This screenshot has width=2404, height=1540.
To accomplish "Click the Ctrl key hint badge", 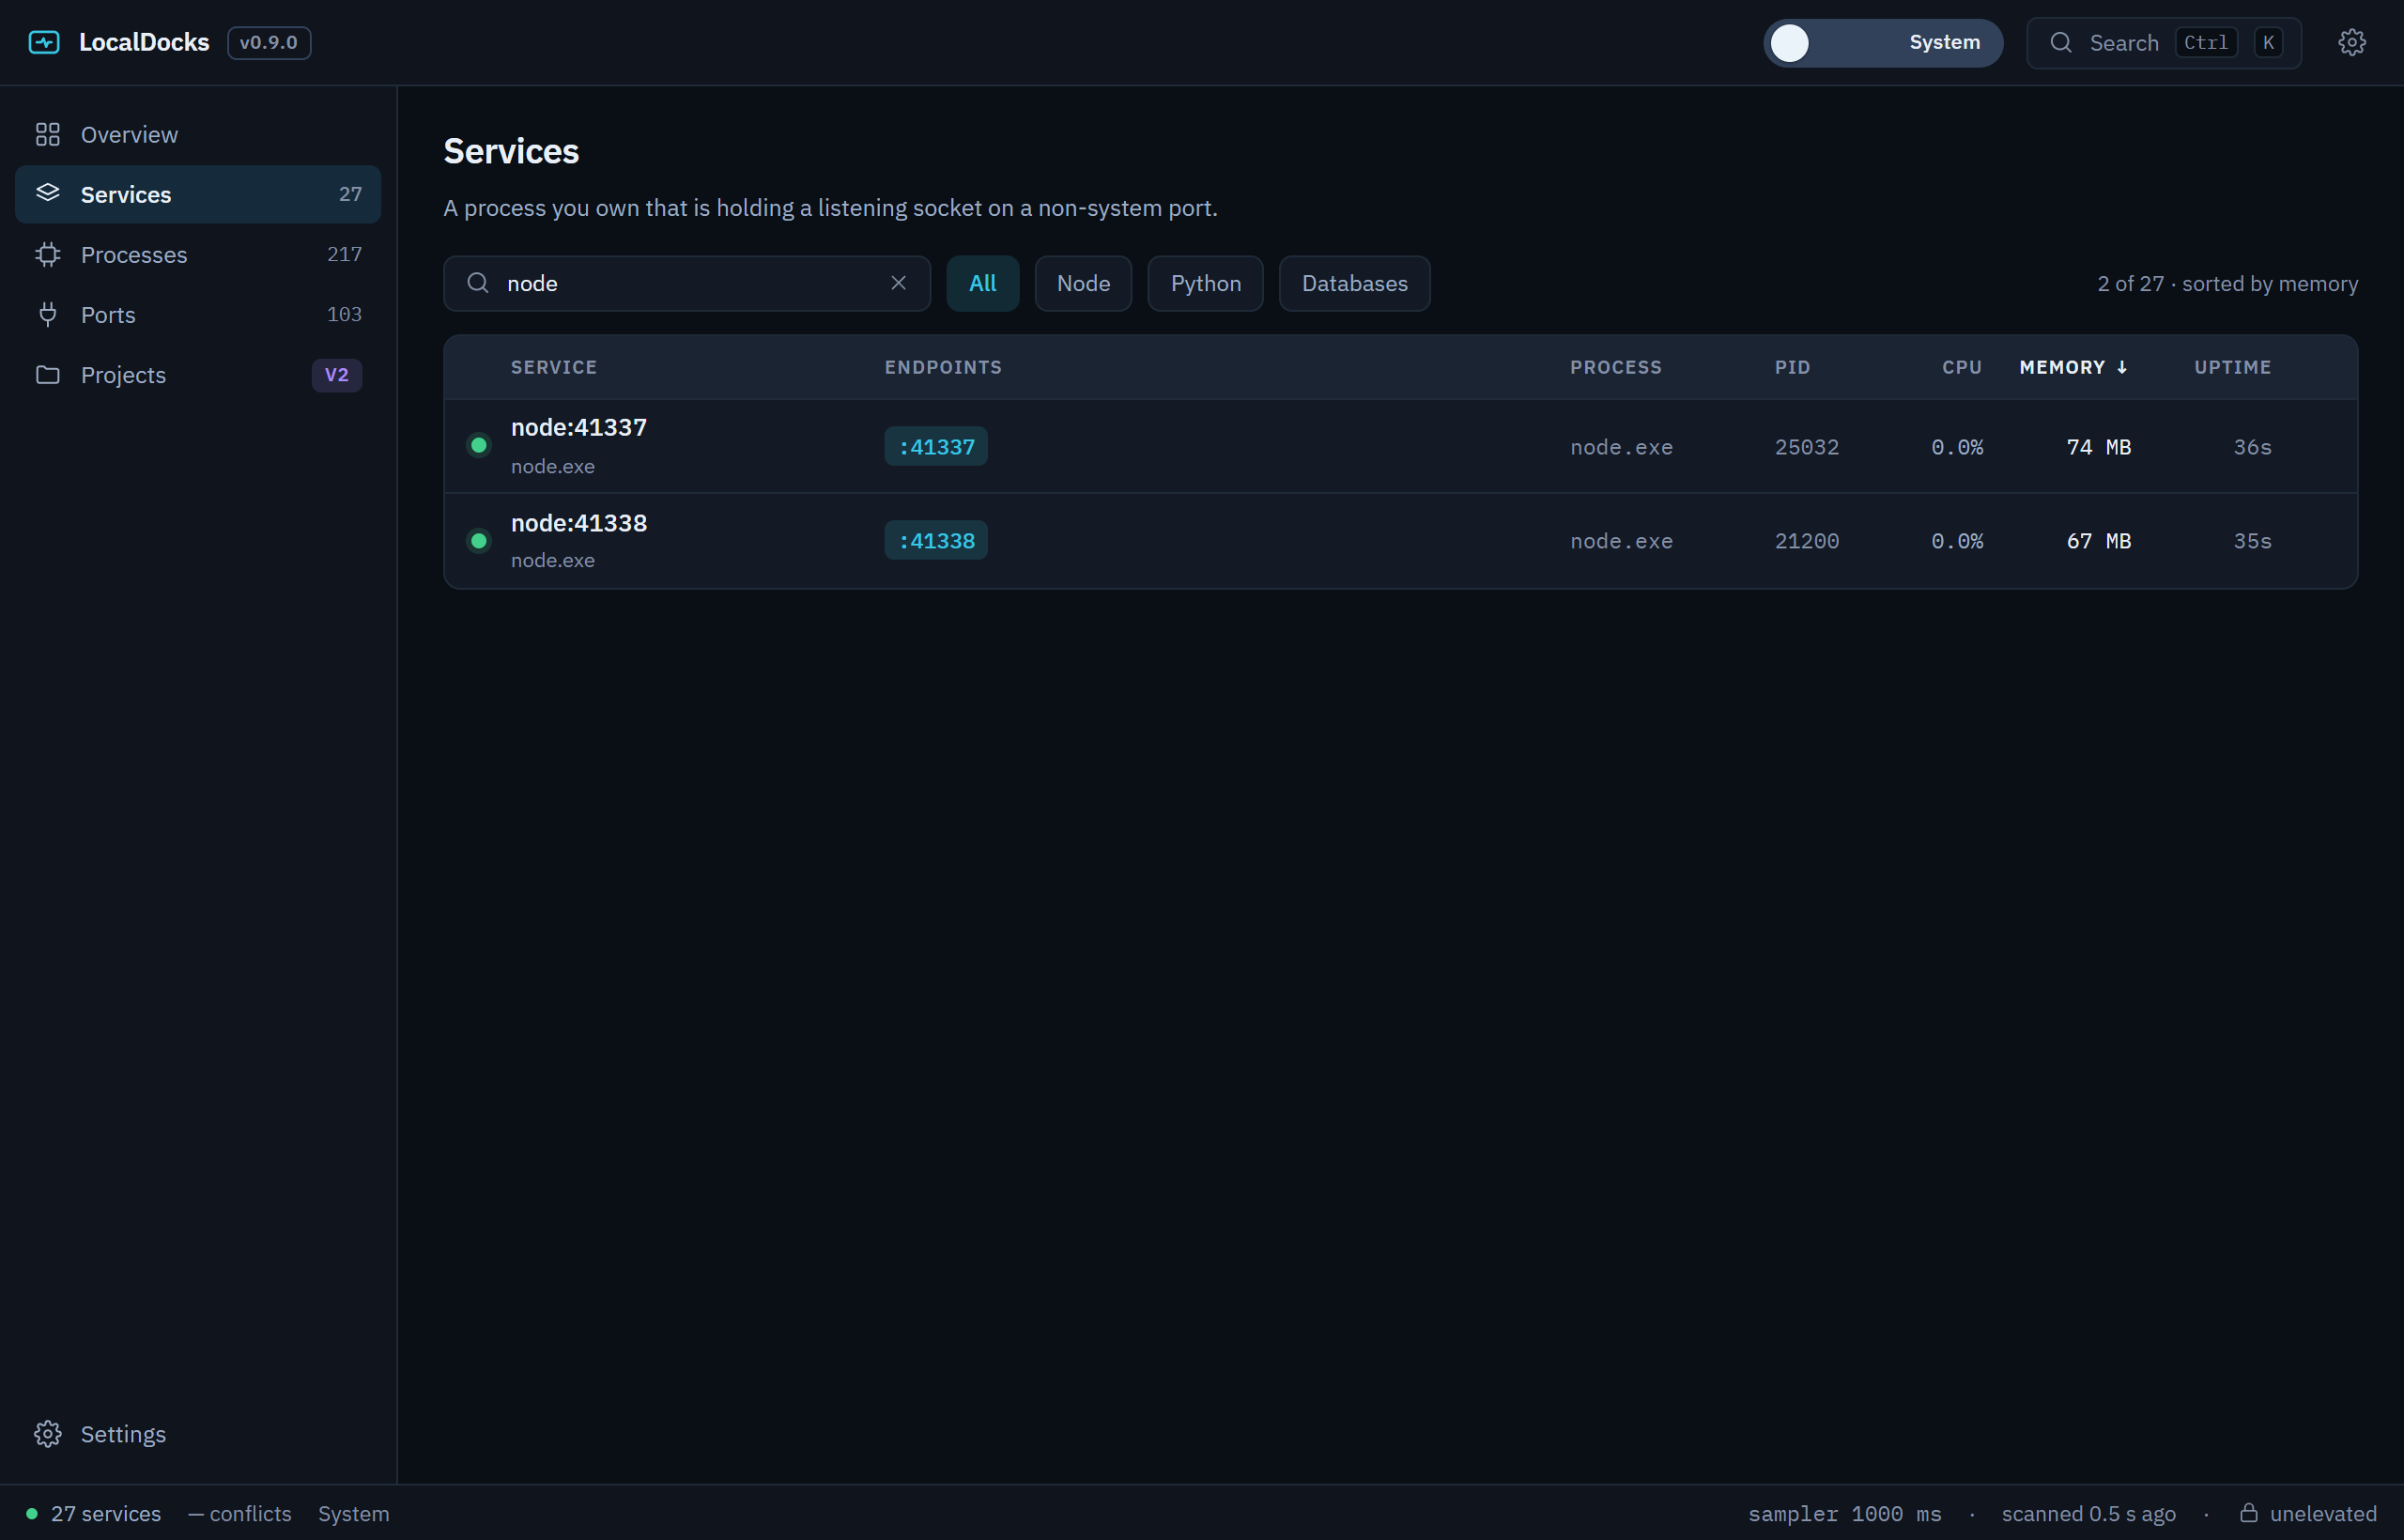I will point(2205,42).
